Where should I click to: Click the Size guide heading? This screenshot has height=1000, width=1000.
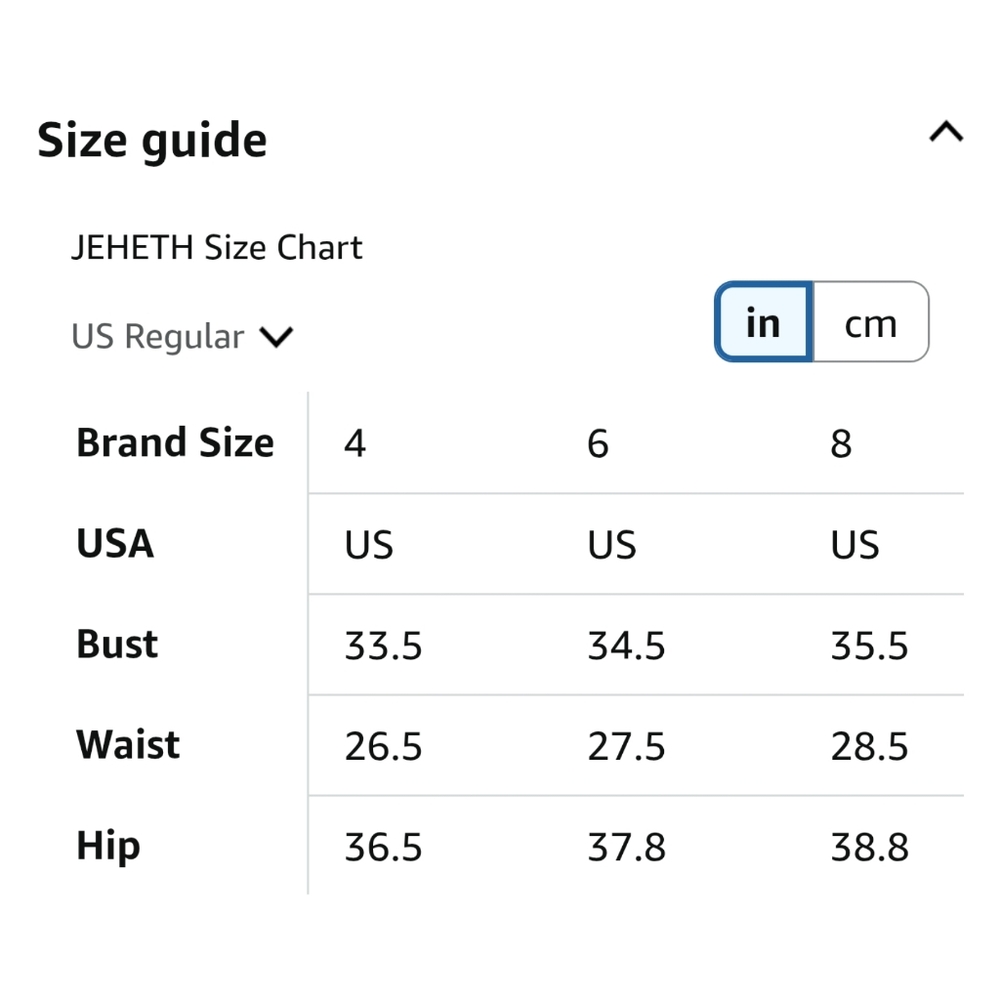tap(152, 140)
